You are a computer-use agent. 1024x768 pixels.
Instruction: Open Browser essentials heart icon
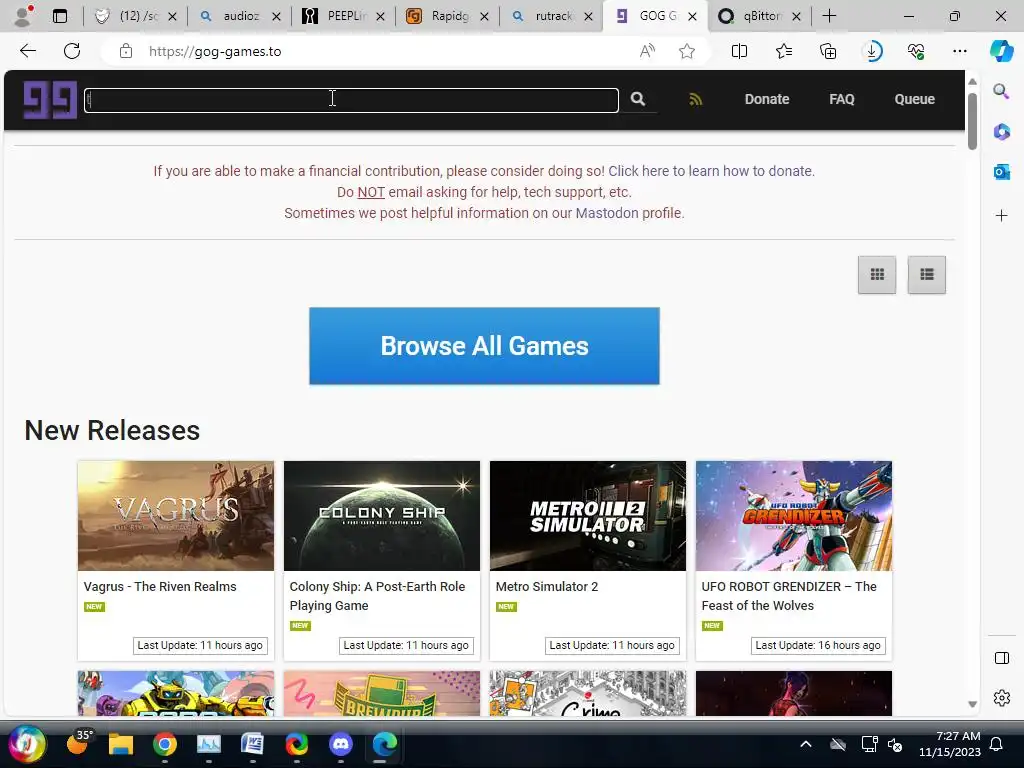[916, 51]
